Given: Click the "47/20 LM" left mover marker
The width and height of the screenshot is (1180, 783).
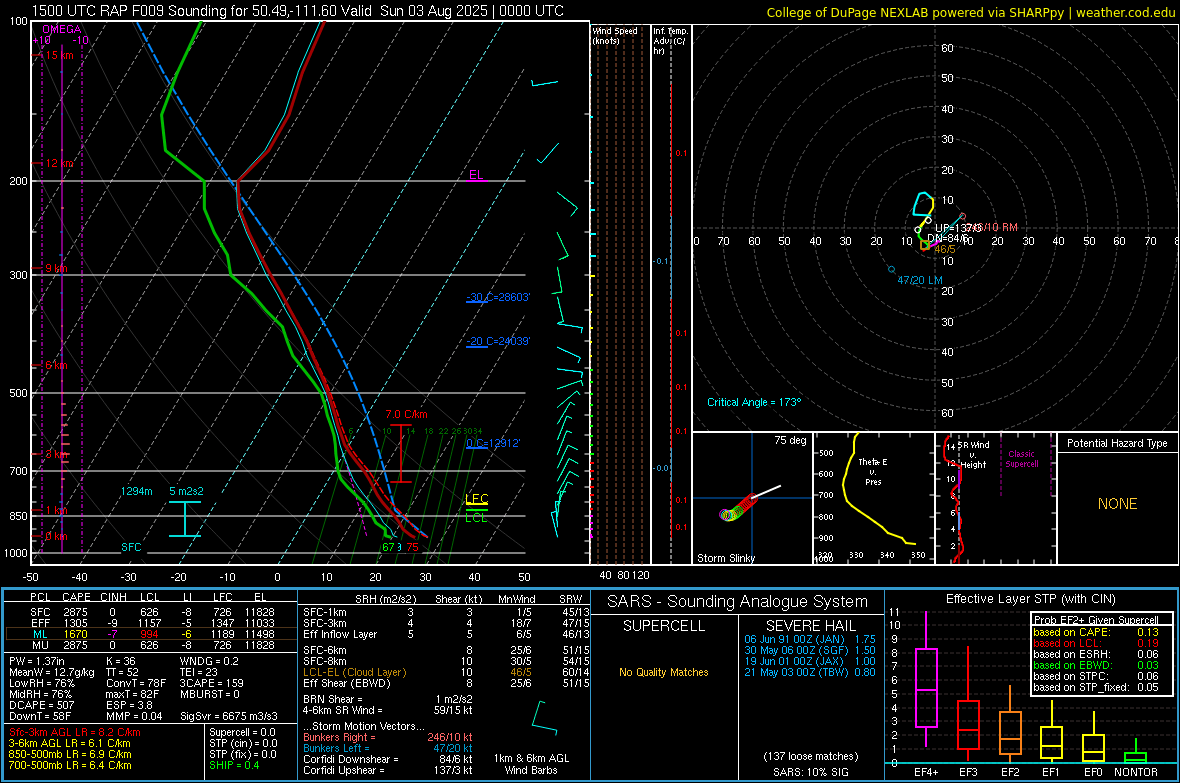Looking at the screenshot, I should [x=920, y=280].
